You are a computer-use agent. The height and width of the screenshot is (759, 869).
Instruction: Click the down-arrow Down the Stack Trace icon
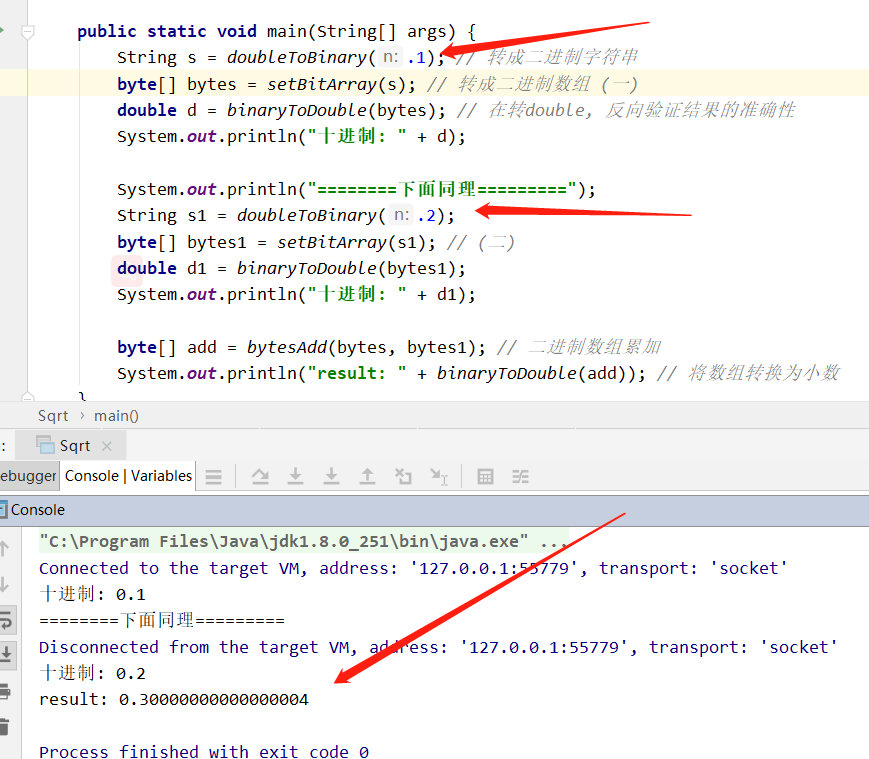click(x=5, y=584)
